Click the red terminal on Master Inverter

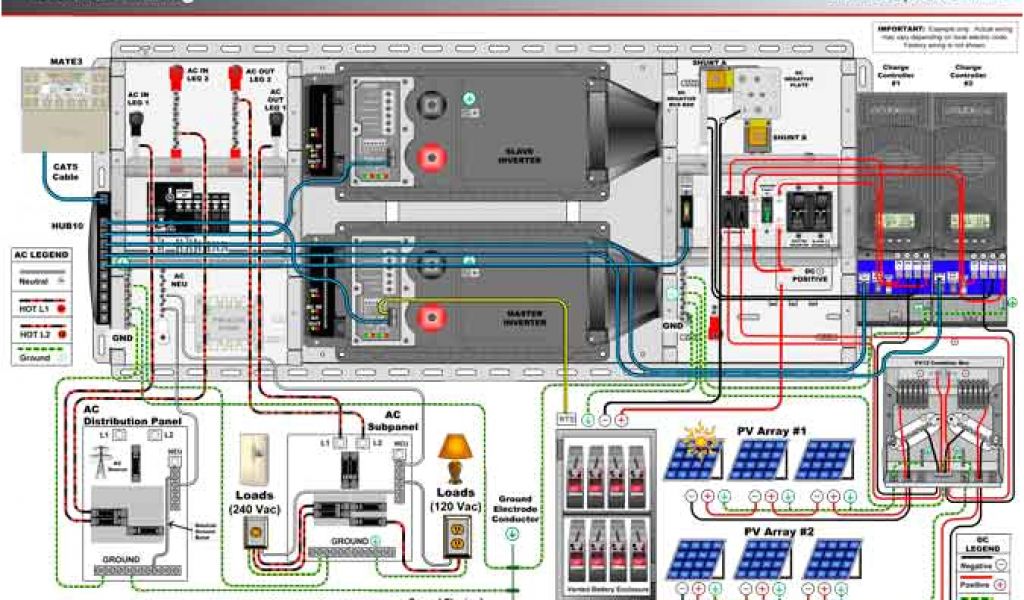pos(430,320)
